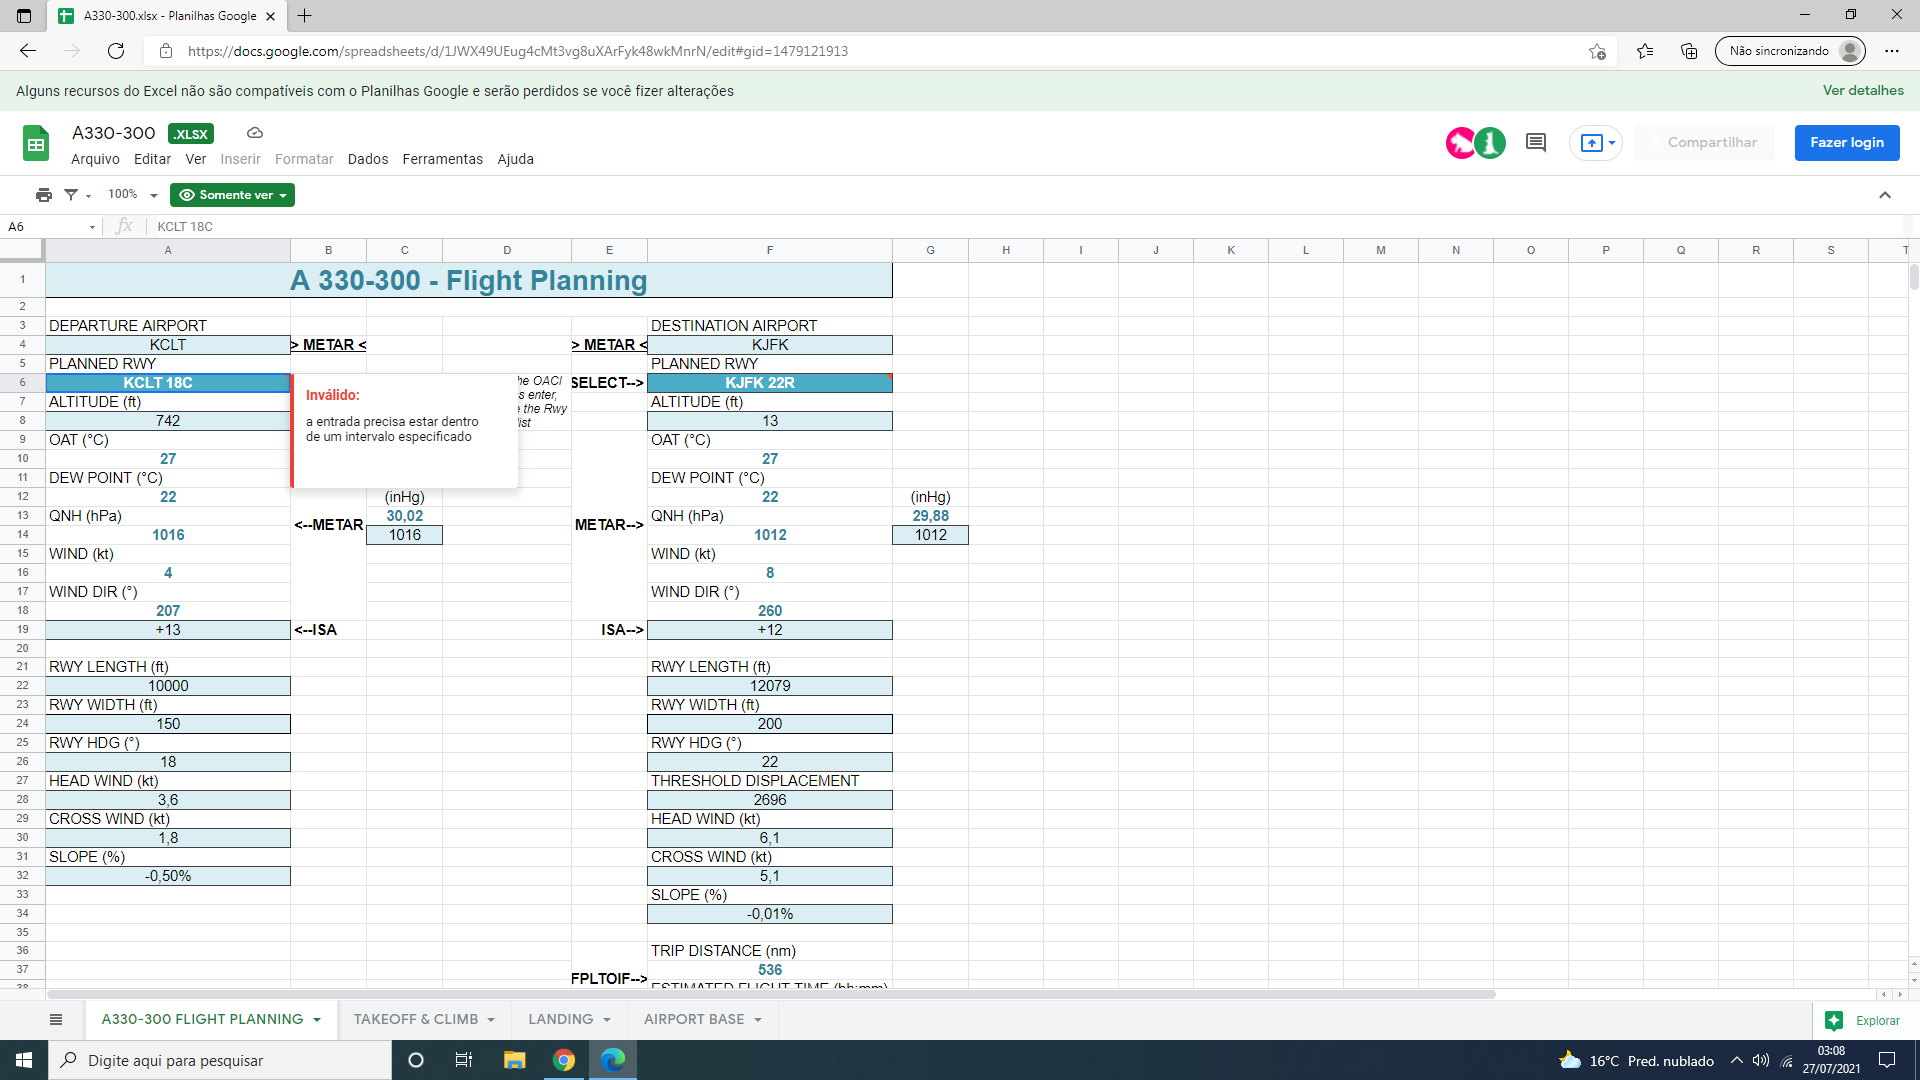Expand the cell name box dropdown
This screenshot has height=1080, width=1920.
click(x=92, y=227)
